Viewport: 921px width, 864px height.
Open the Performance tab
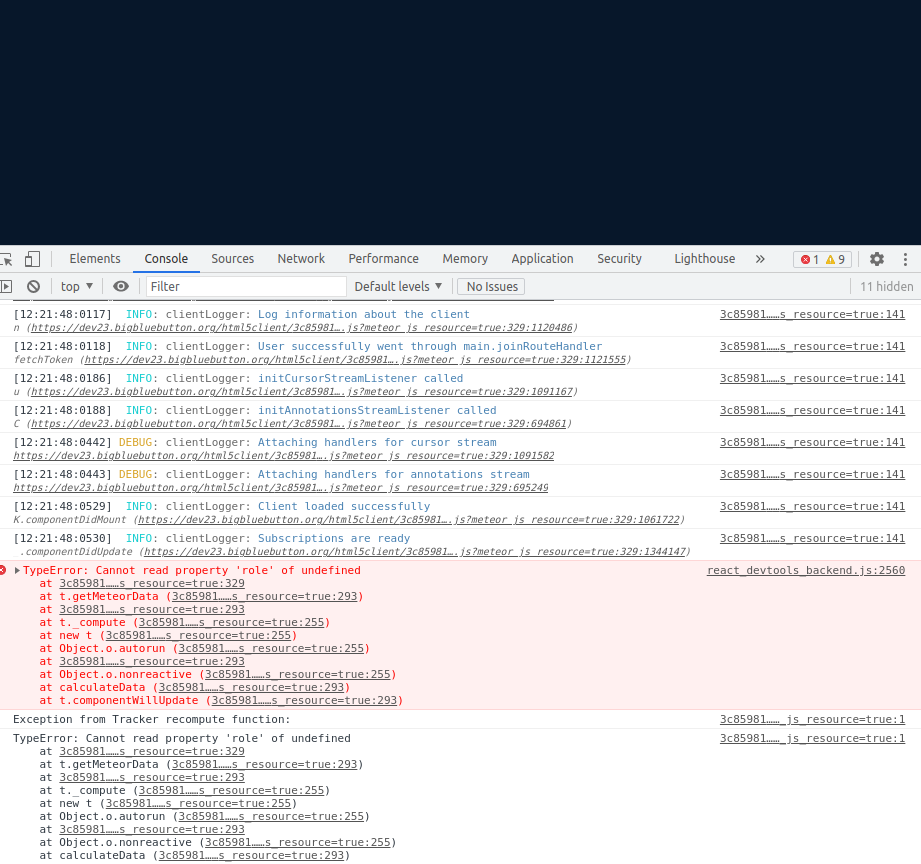[384, 259]
